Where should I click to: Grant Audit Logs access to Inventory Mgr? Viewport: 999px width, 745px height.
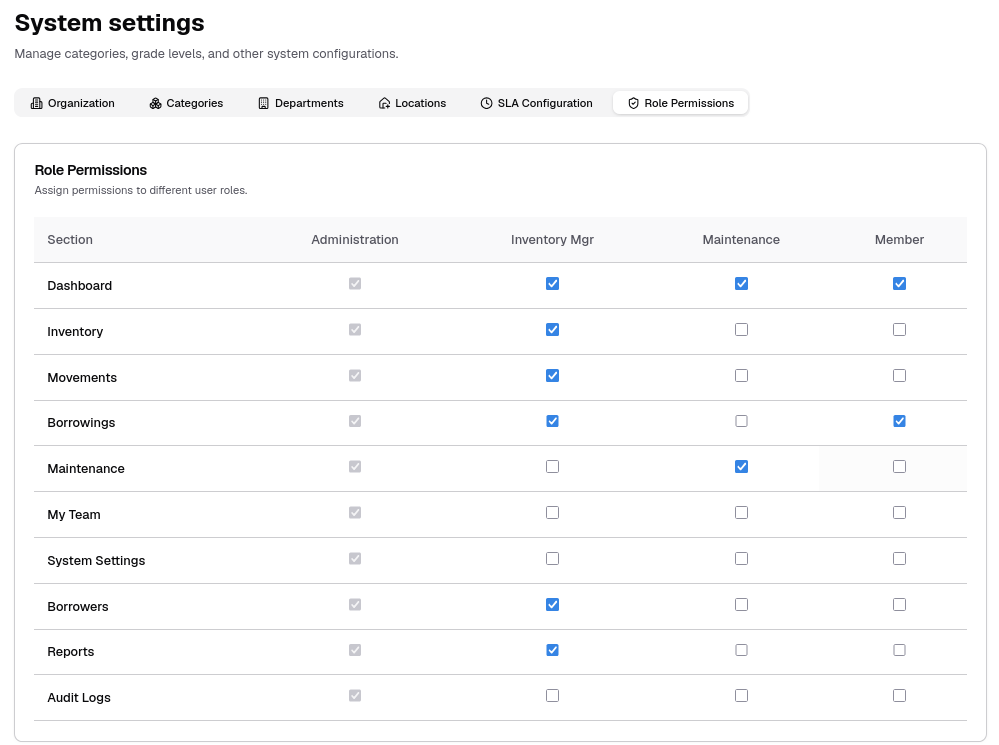552,695
